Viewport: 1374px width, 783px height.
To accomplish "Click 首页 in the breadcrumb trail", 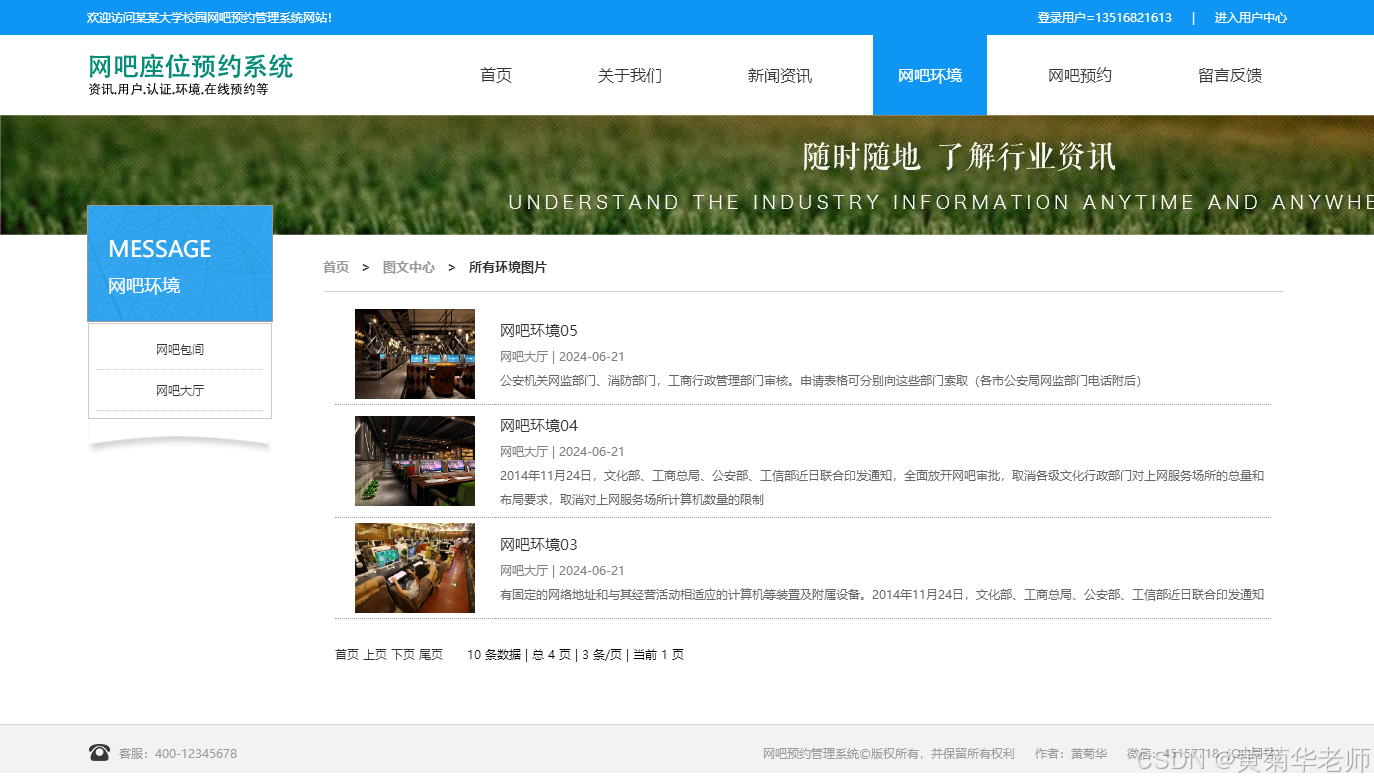I will tap(336, 267).
